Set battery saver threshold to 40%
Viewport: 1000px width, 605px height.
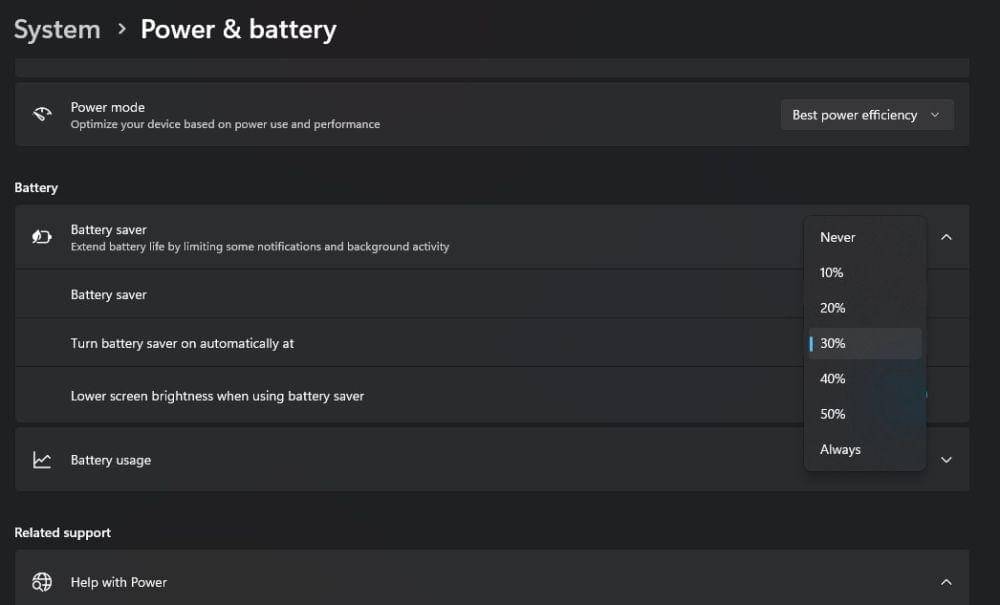(x=833, y=378)
